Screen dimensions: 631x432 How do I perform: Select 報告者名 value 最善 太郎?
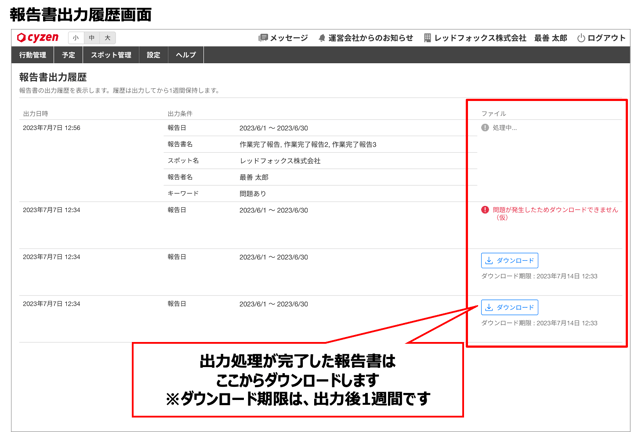pos(254,177)
